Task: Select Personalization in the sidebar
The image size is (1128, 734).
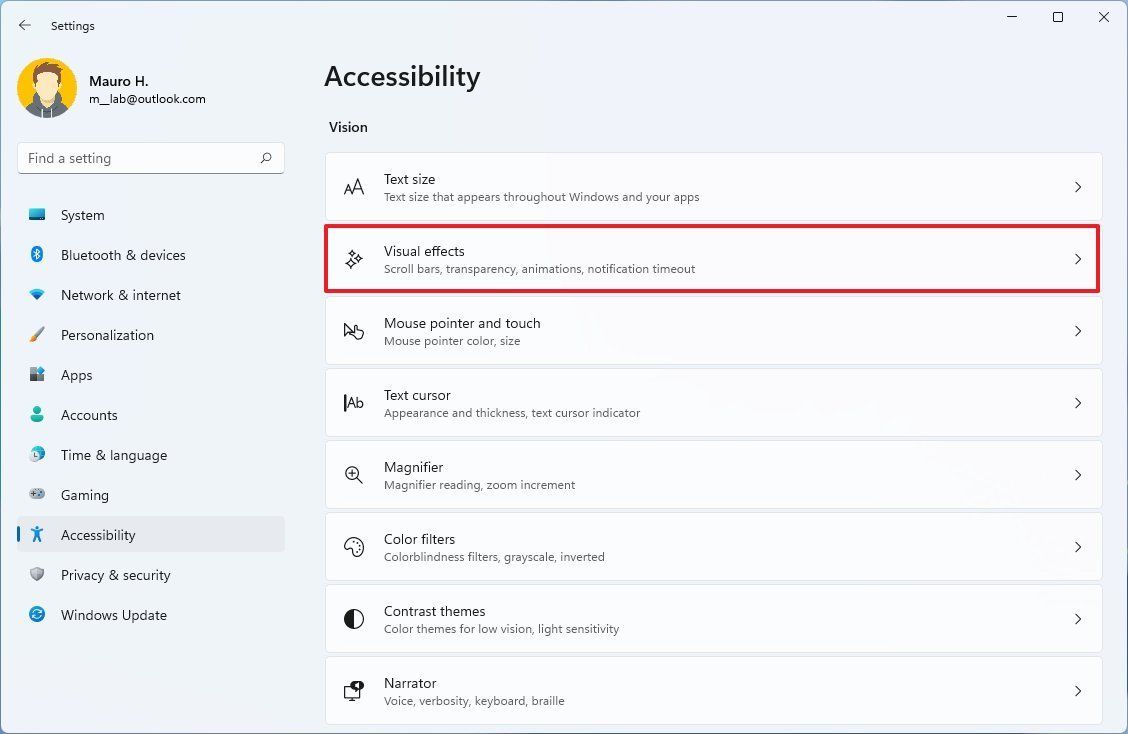Action: pyautogui.click(x=107, y=335)
